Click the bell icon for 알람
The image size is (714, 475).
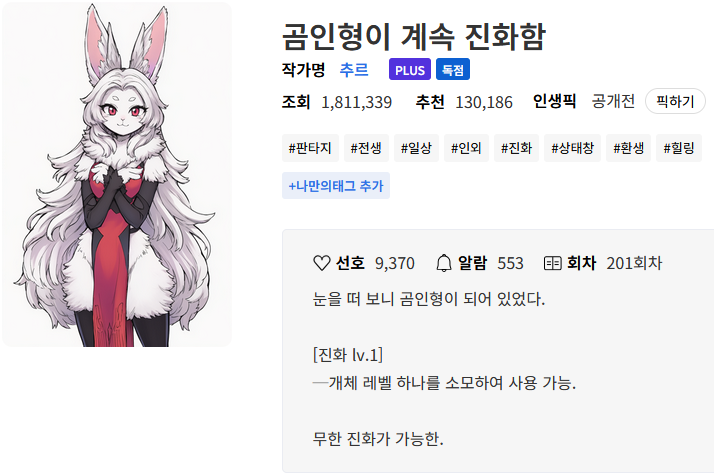(444, 263)
